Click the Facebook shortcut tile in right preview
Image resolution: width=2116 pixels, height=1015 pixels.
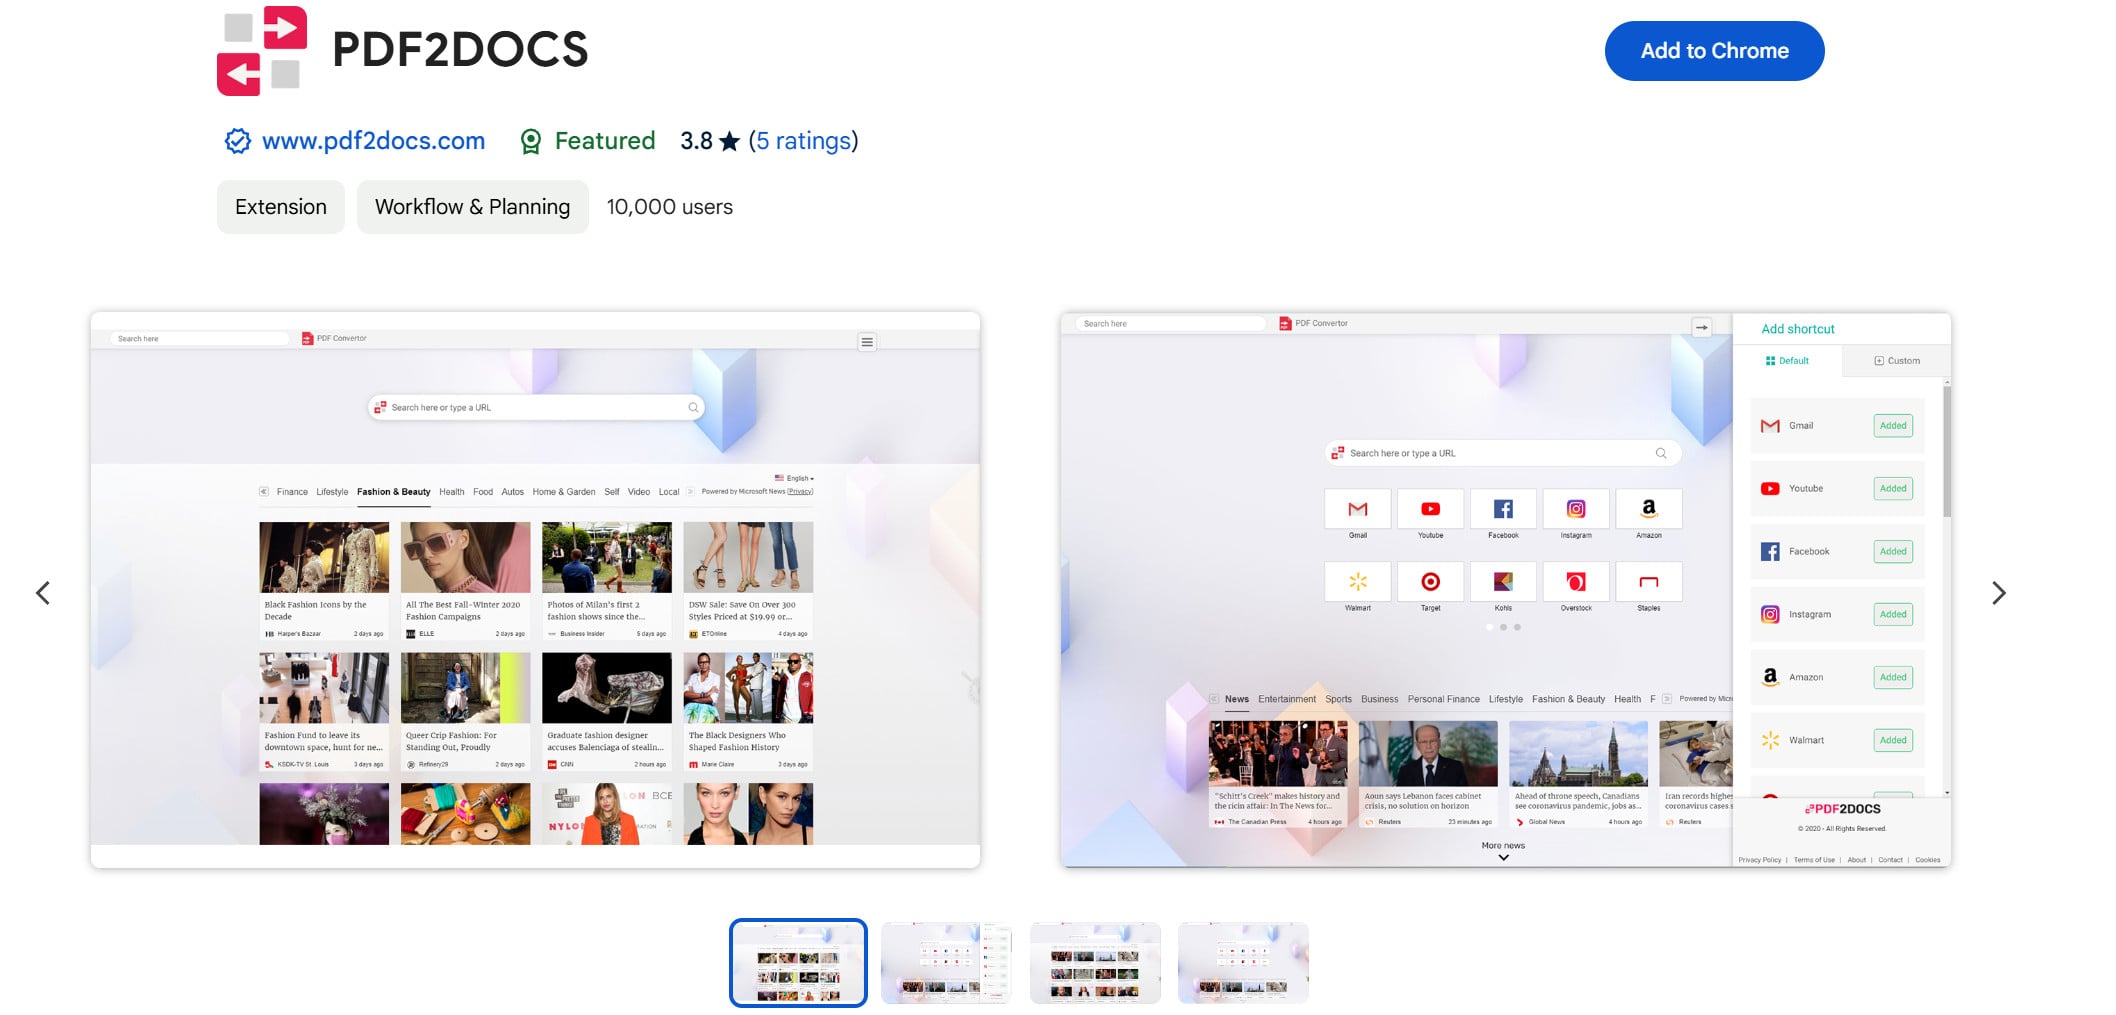pos(1503,509)
